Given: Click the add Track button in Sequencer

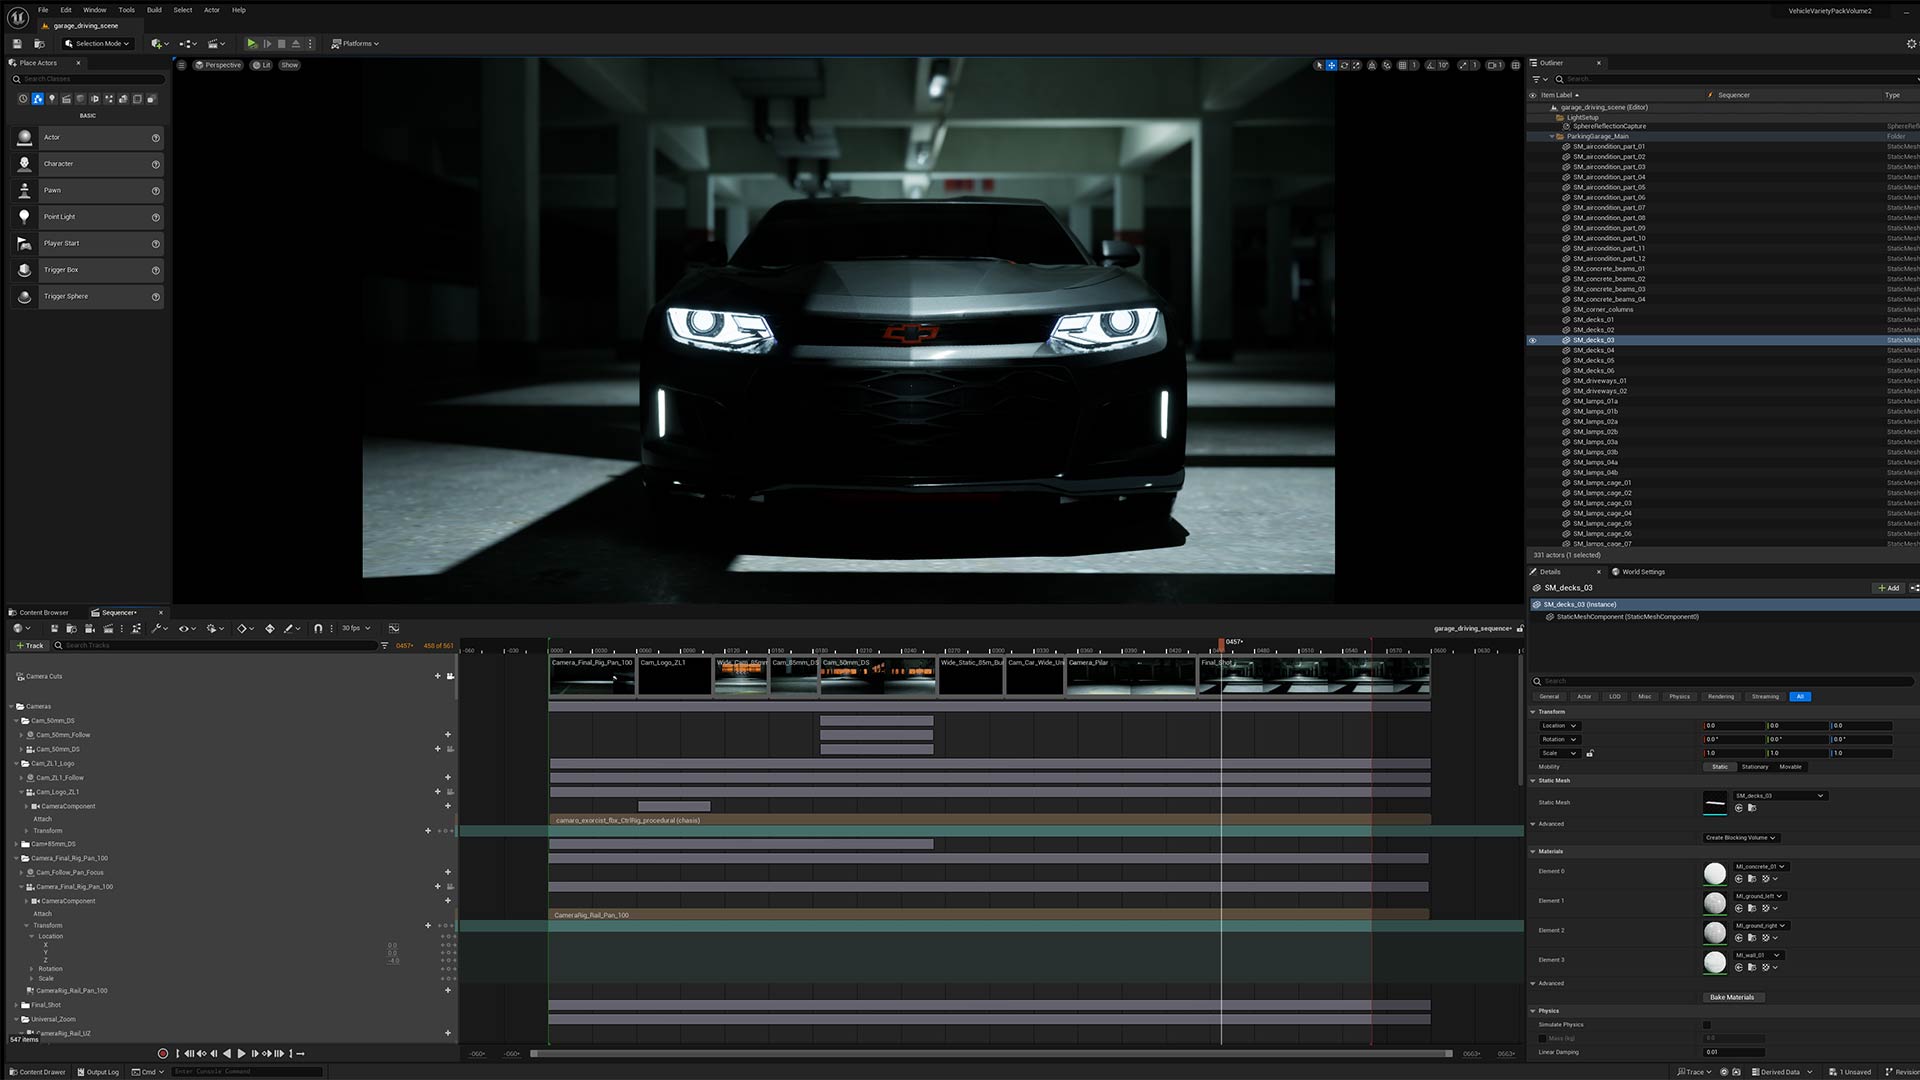Looking at the screenshot, I should [30, 645].
